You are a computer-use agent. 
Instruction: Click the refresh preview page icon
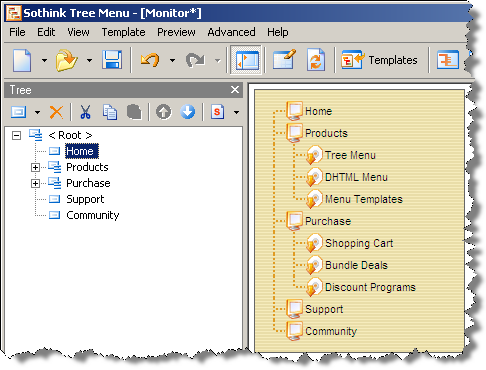point(316,60)
